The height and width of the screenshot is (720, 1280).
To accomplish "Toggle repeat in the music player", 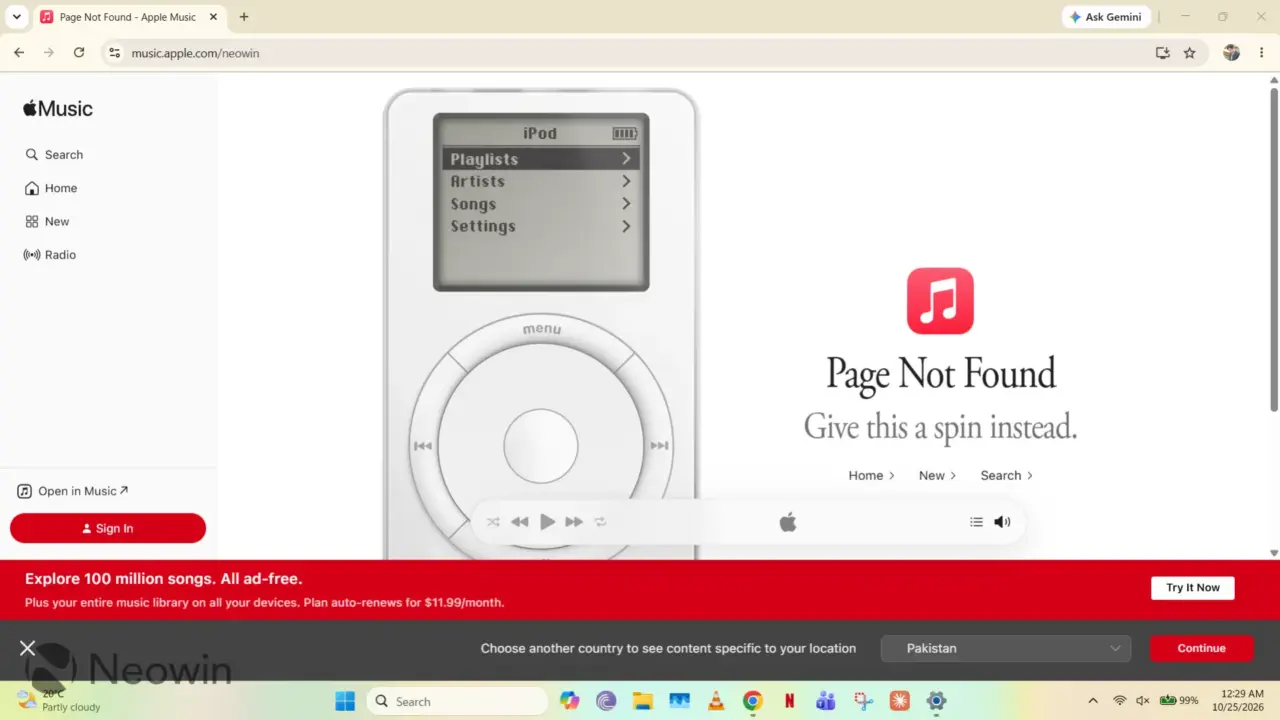I will tap(600, 522).
